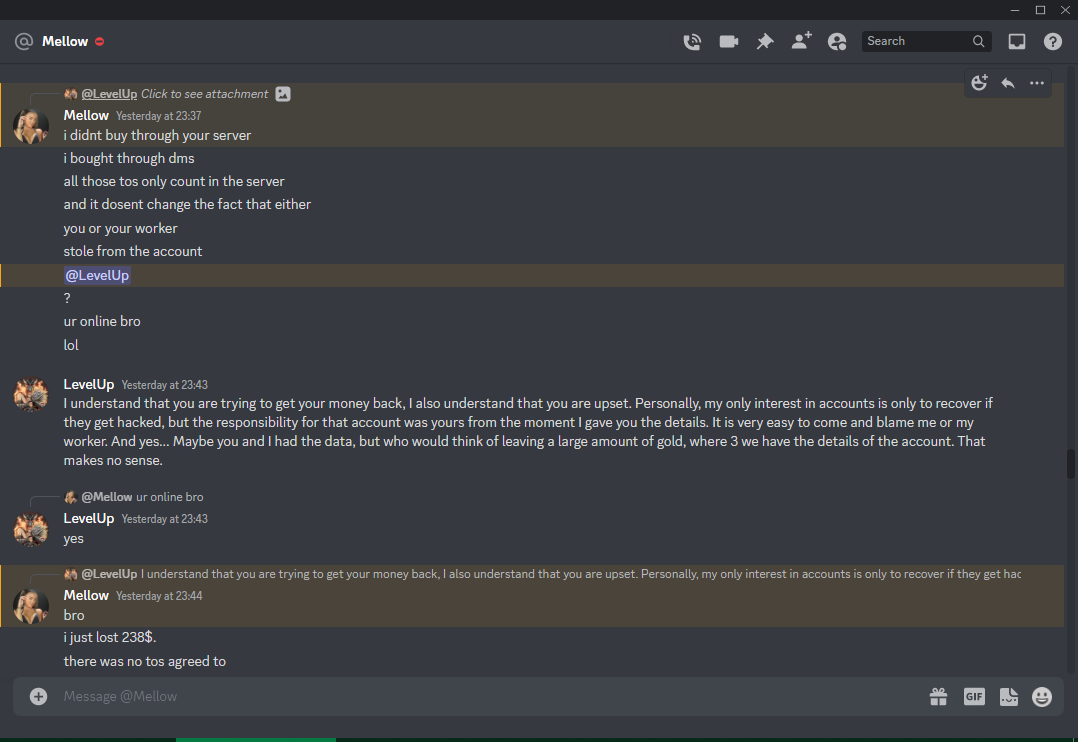Open the sticker picker
1078x742 pixels.
(x=1009, y=697)
